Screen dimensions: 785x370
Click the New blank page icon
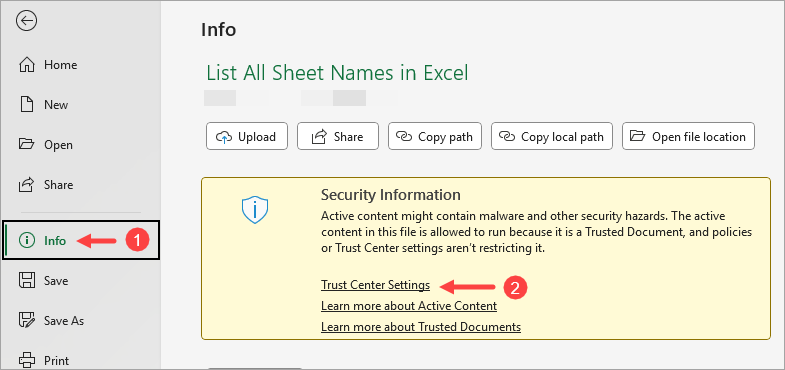26,105
